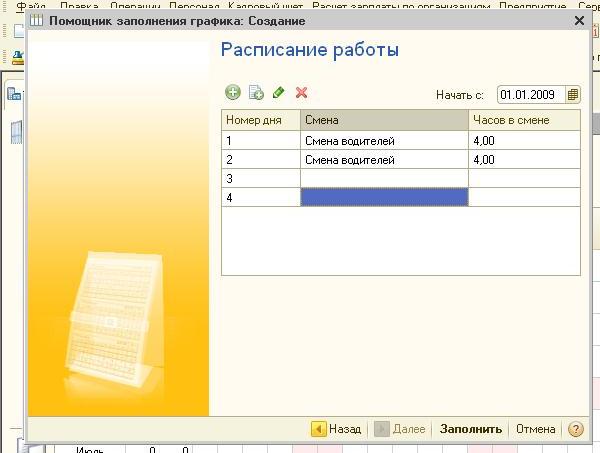Select Смена водителей in day 2 row

tap(384, 159)
